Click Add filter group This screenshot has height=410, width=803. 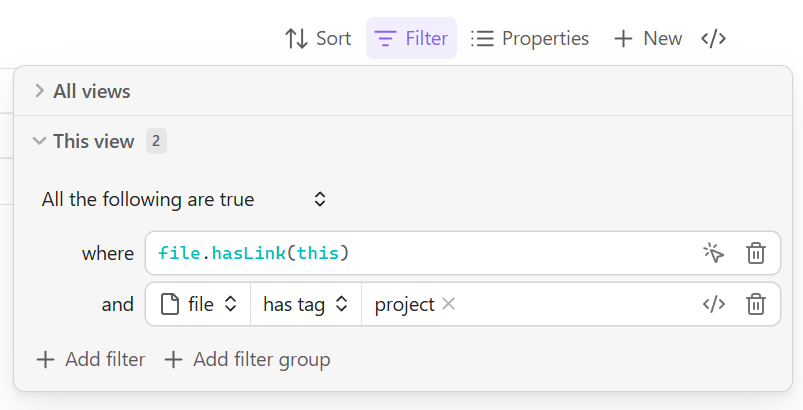click(247, 359)
